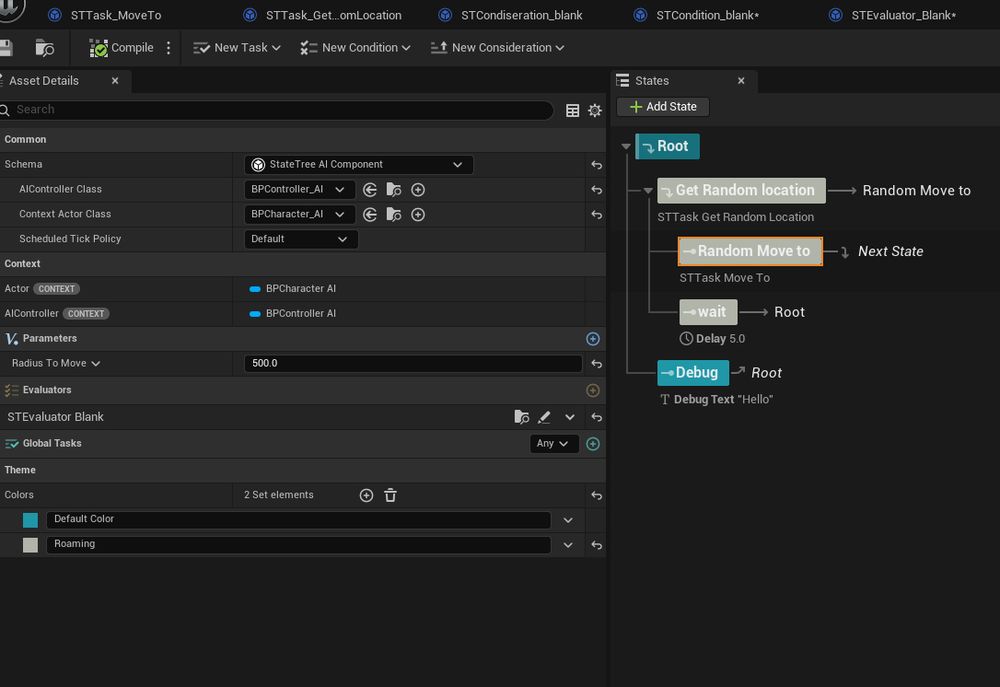Open Default Color element options chevron

(x=568, y=520)
